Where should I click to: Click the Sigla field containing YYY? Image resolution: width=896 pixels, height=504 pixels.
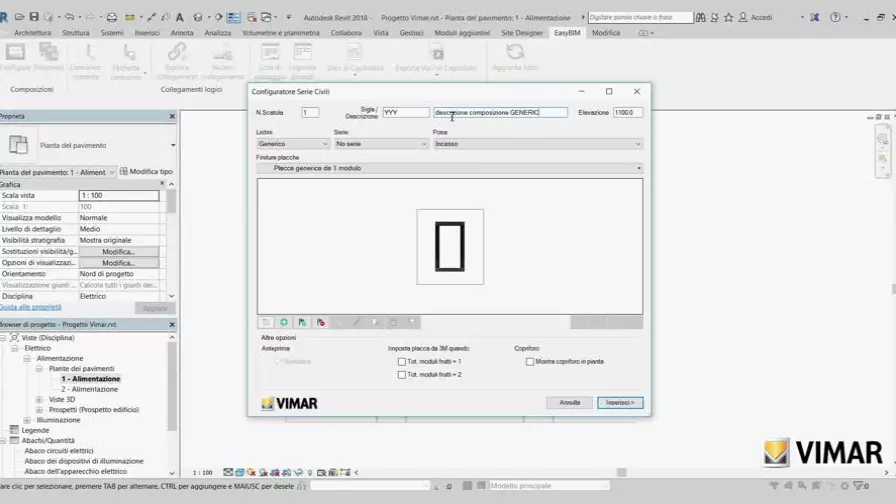point(406,113)
